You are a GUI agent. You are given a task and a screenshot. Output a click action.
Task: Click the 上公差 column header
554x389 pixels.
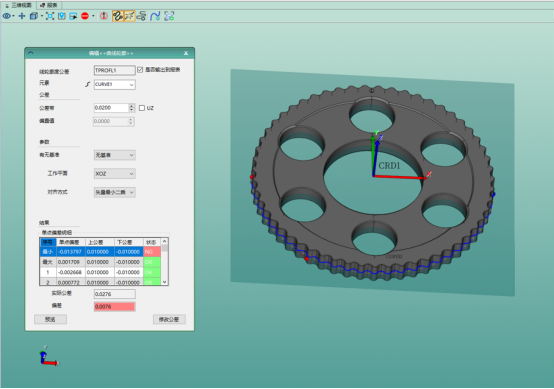[x=100, y=242]
